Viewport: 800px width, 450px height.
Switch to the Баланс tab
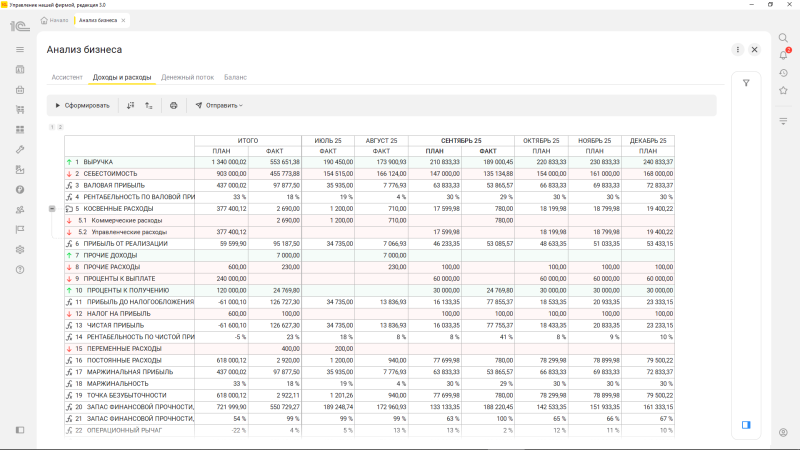(235, 76)
